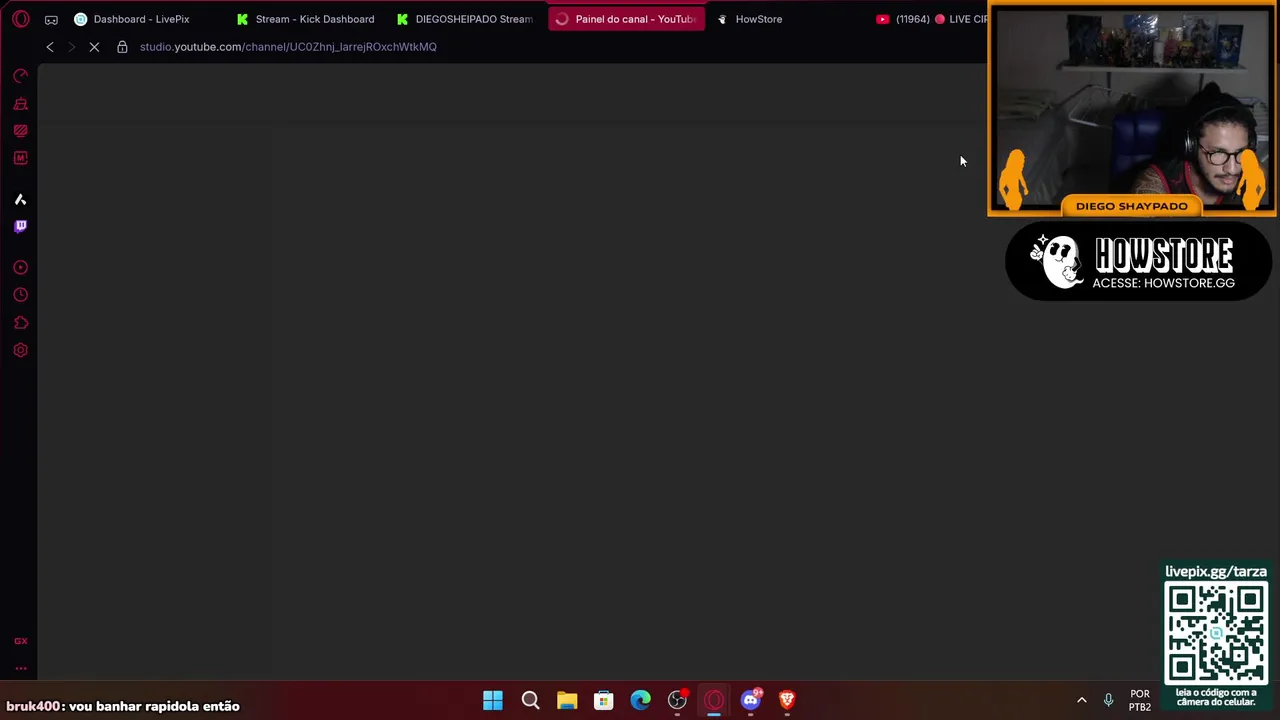This screenshot has height=720, width=1280.
Task: Click Opera GX icon in the taskbar
Action: [714, 701]
